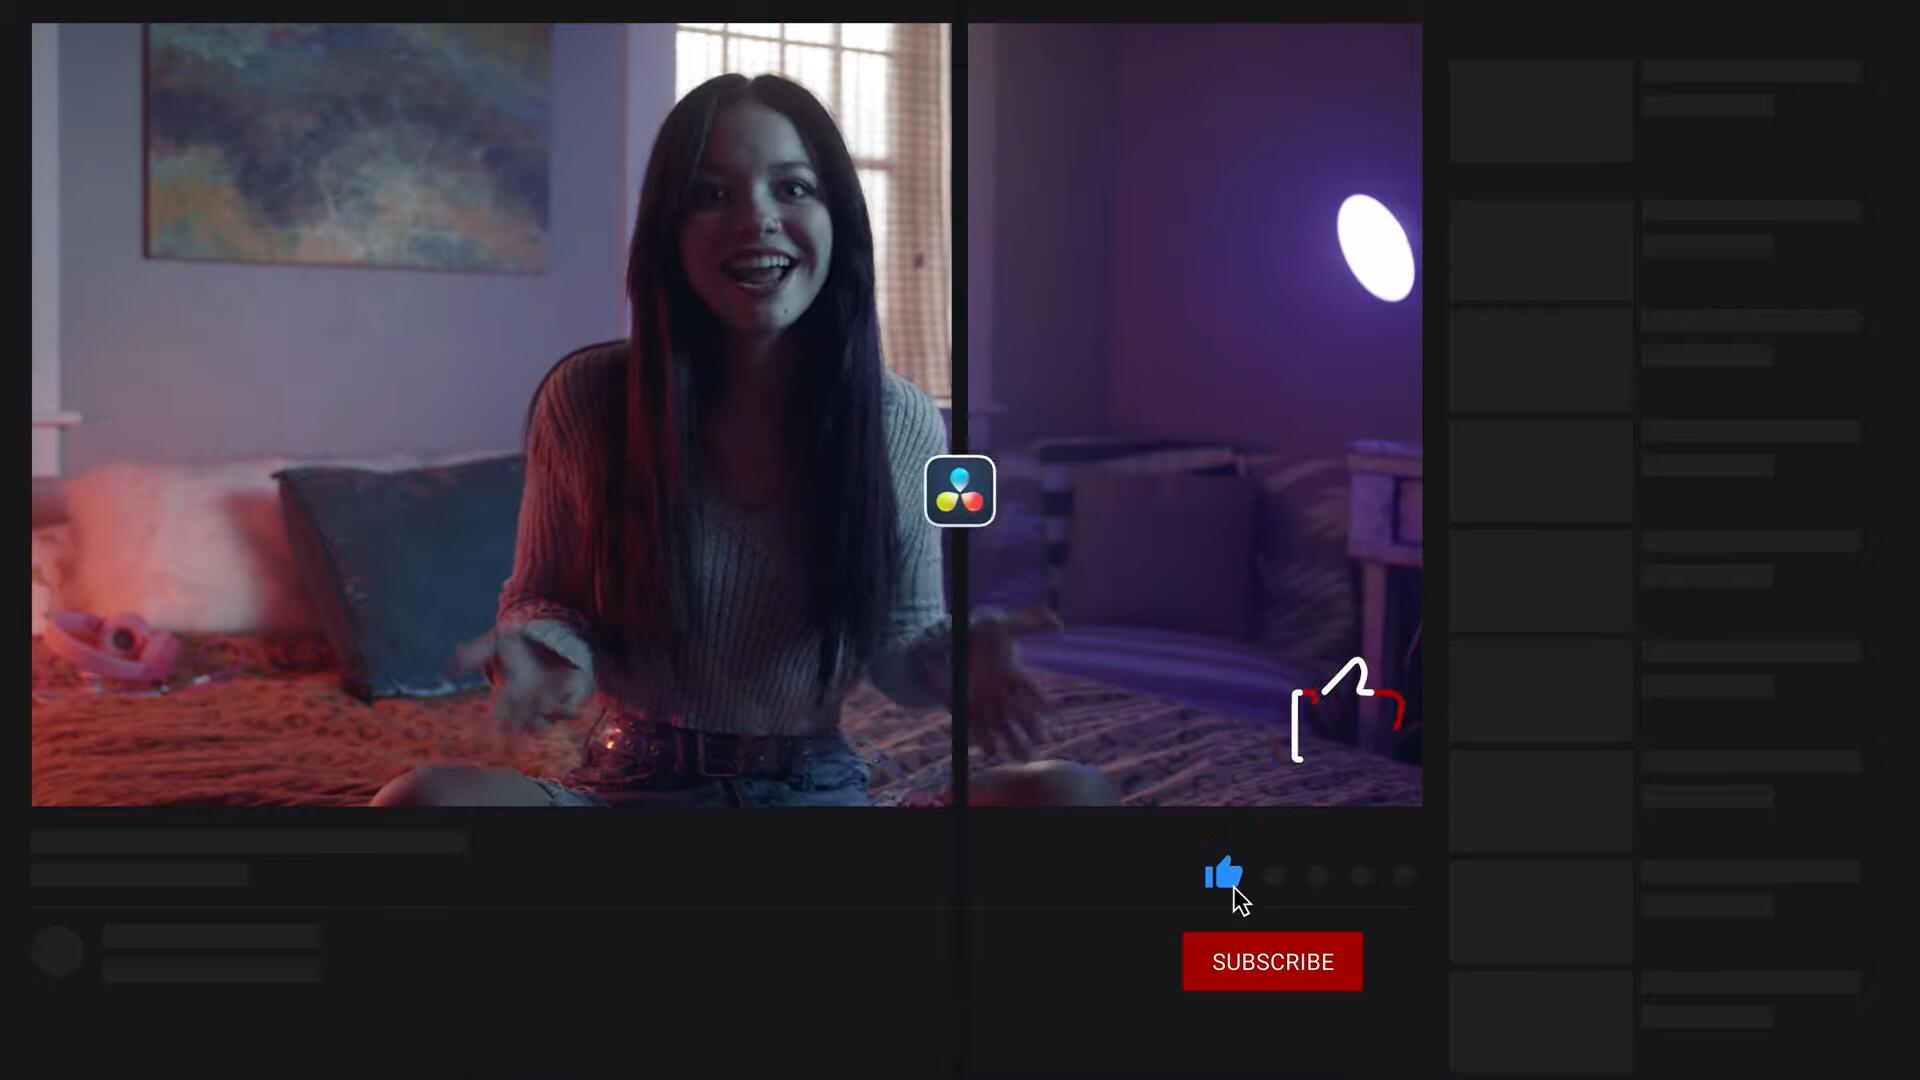Screen dimensions: 1920x1080
Task: Click the first faint round icon after like
Action: pos(1274,876)
